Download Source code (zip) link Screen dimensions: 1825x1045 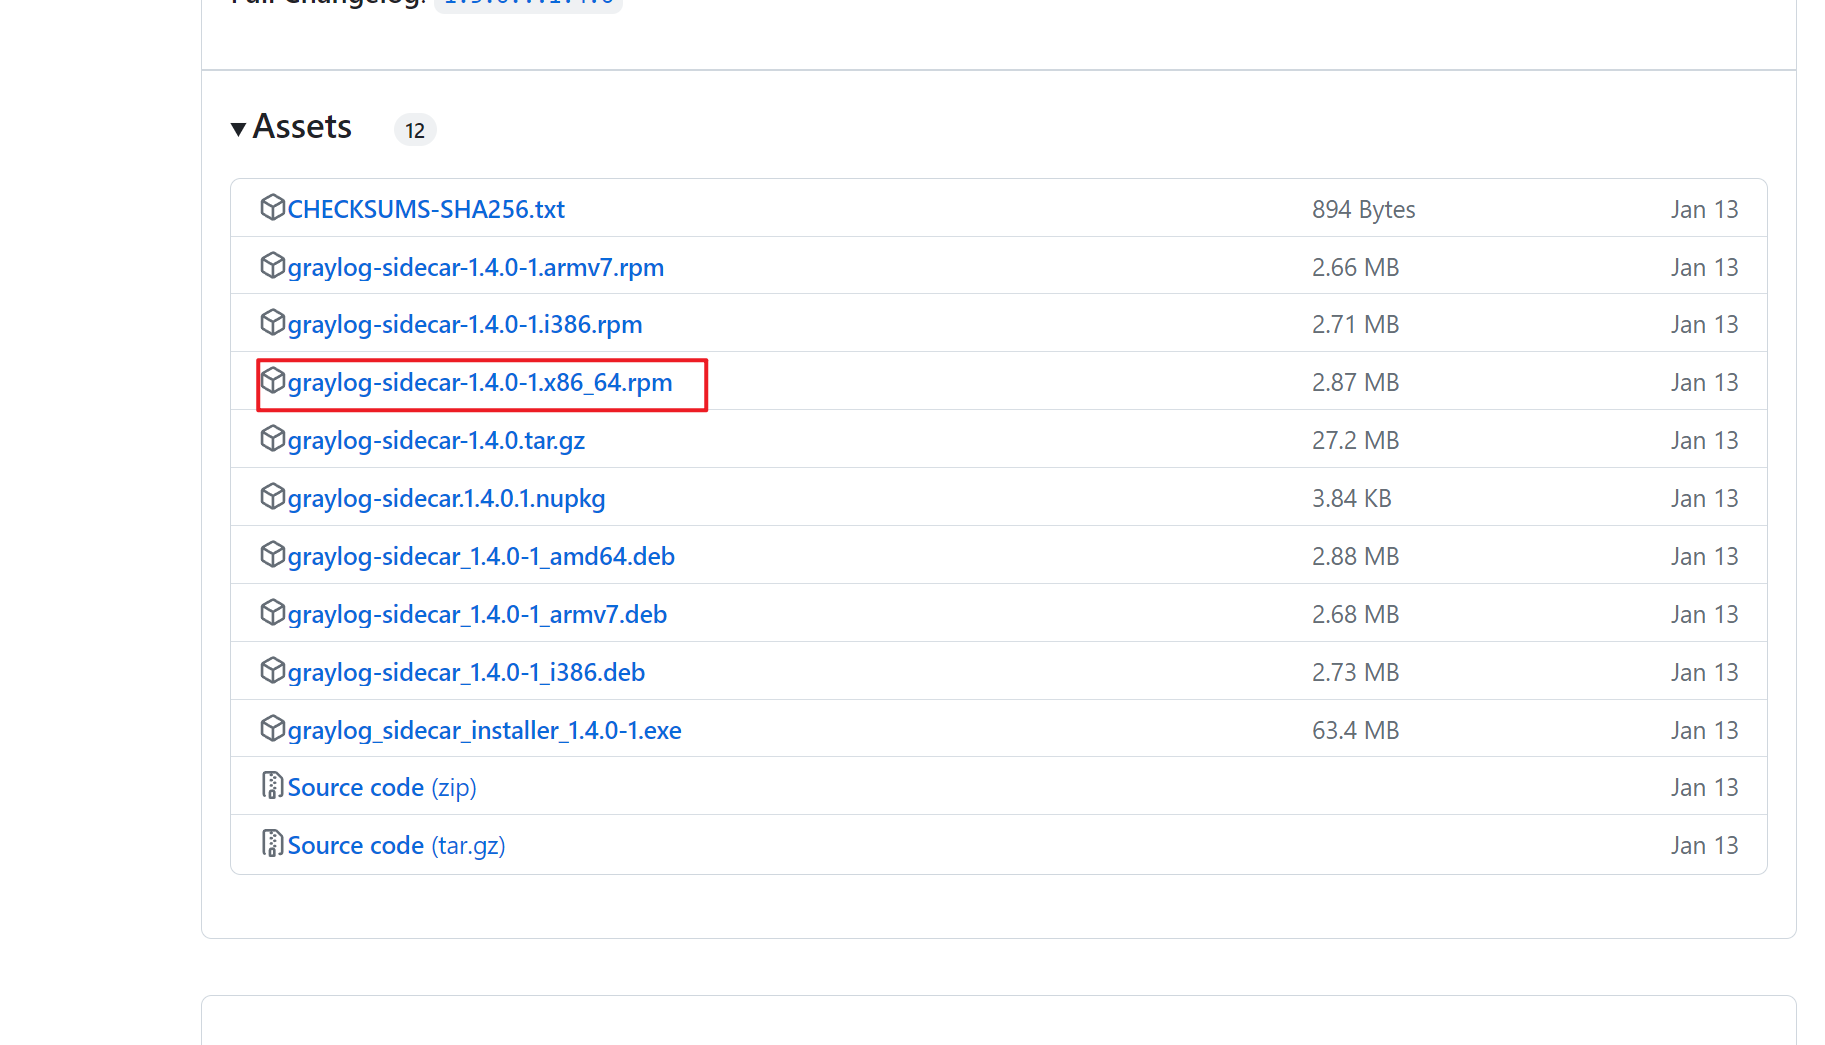tap(381, 788)
